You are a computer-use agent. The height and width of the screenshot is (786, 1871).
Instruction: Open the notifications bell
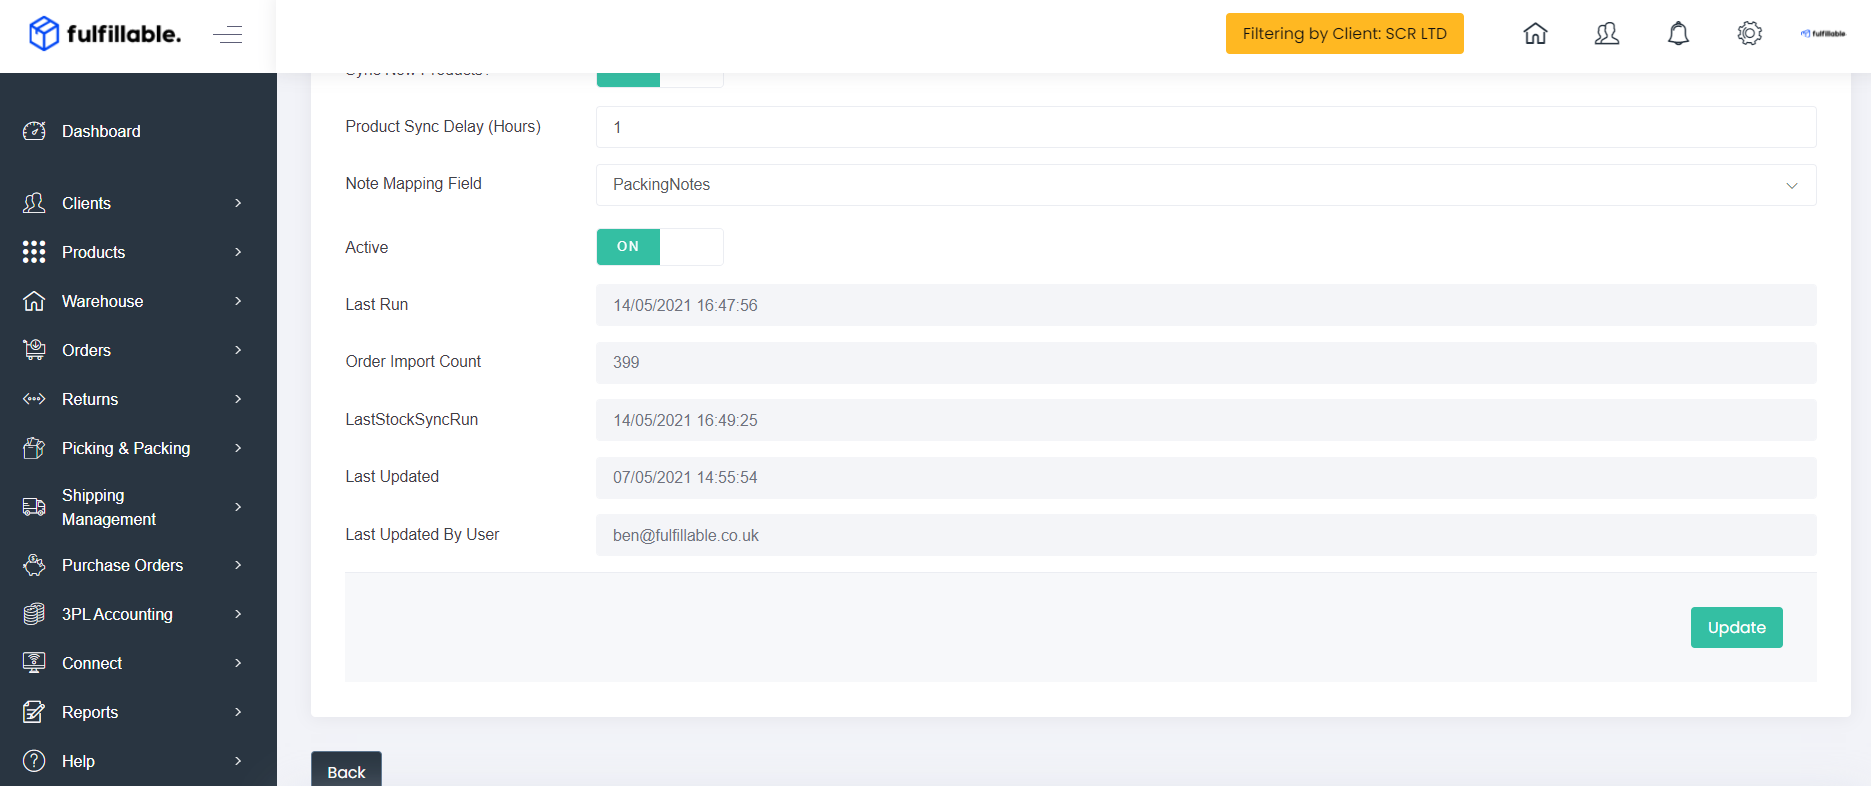(x=1678, y=34)
